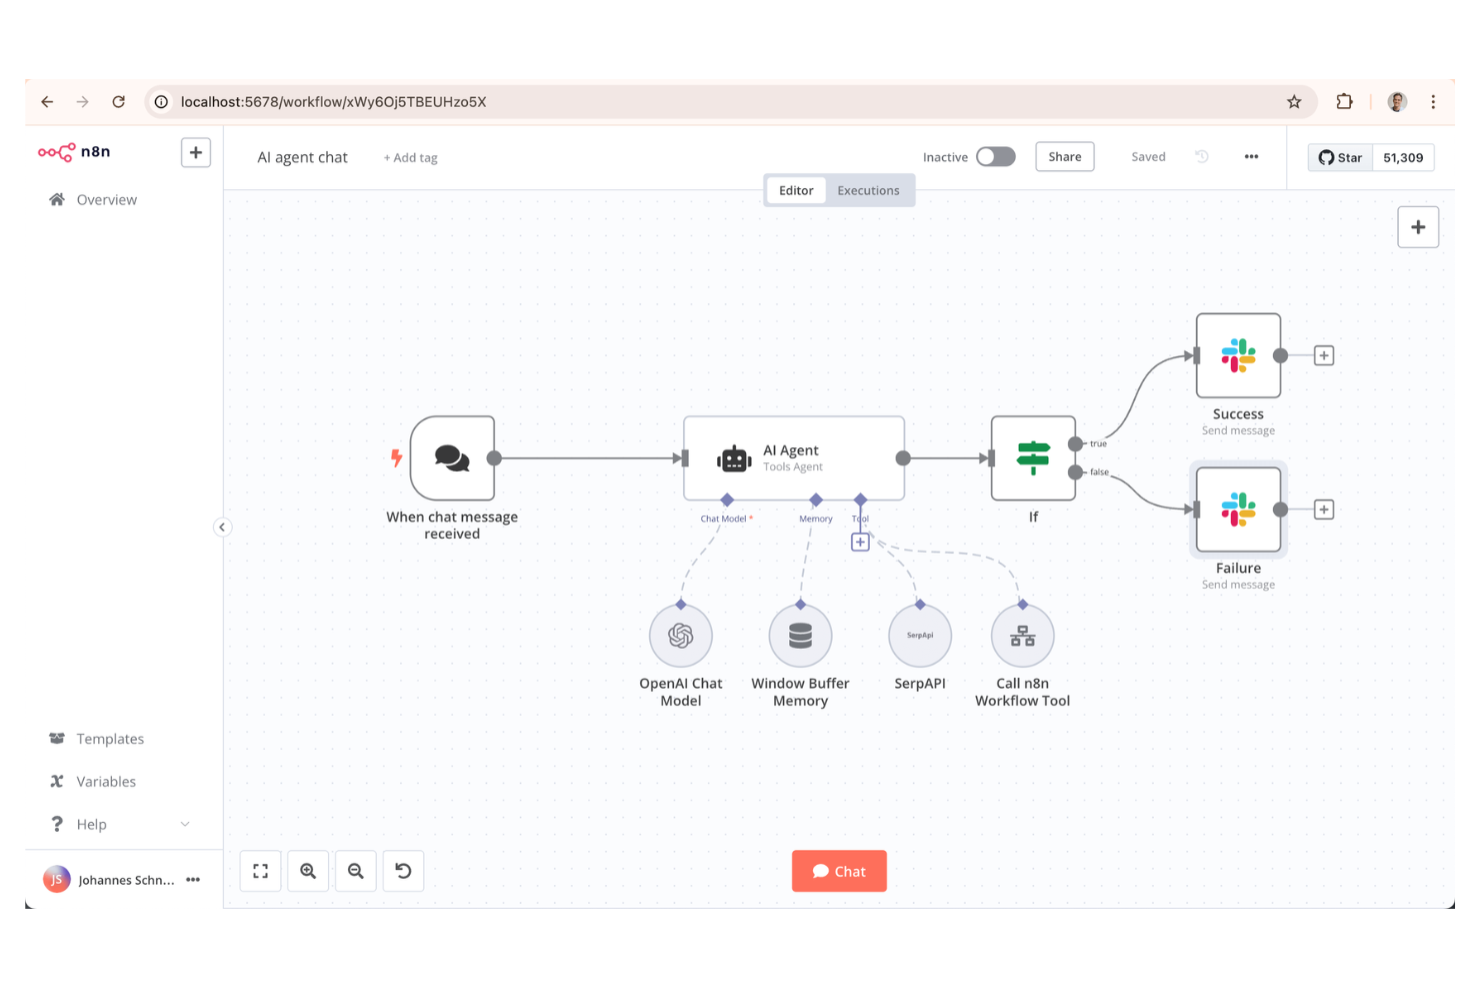Select the Failure Slack node
The image size is (1480, 987).
[1238, 510]
